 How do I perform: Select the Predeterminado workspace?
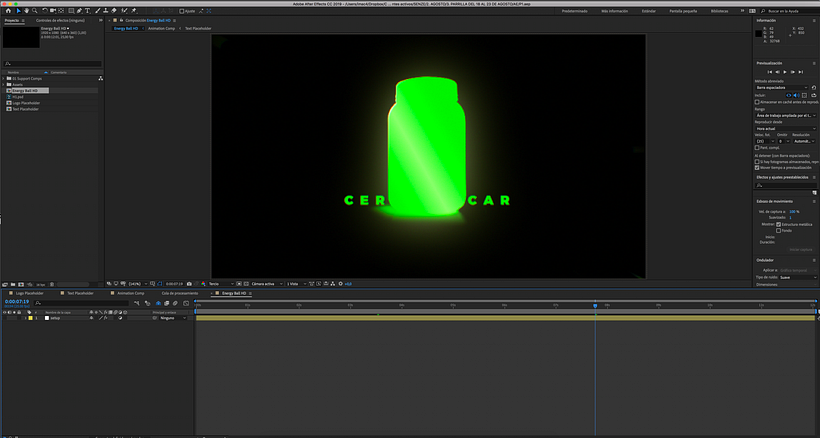pyautogui.click(x=574, y=11)
